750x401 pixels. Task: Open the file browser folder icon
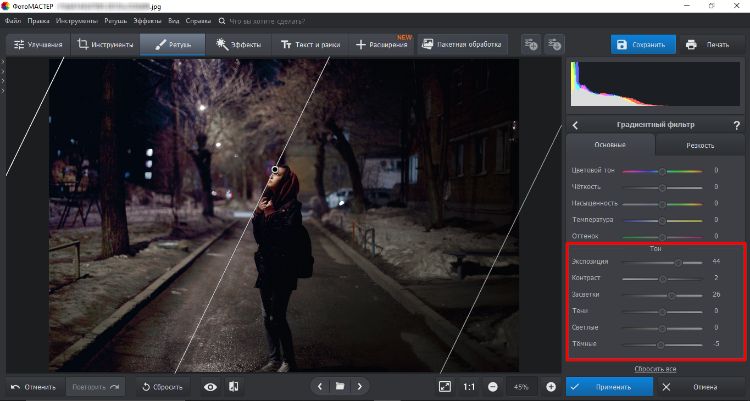pyautogui.click(x=340, y=386)
